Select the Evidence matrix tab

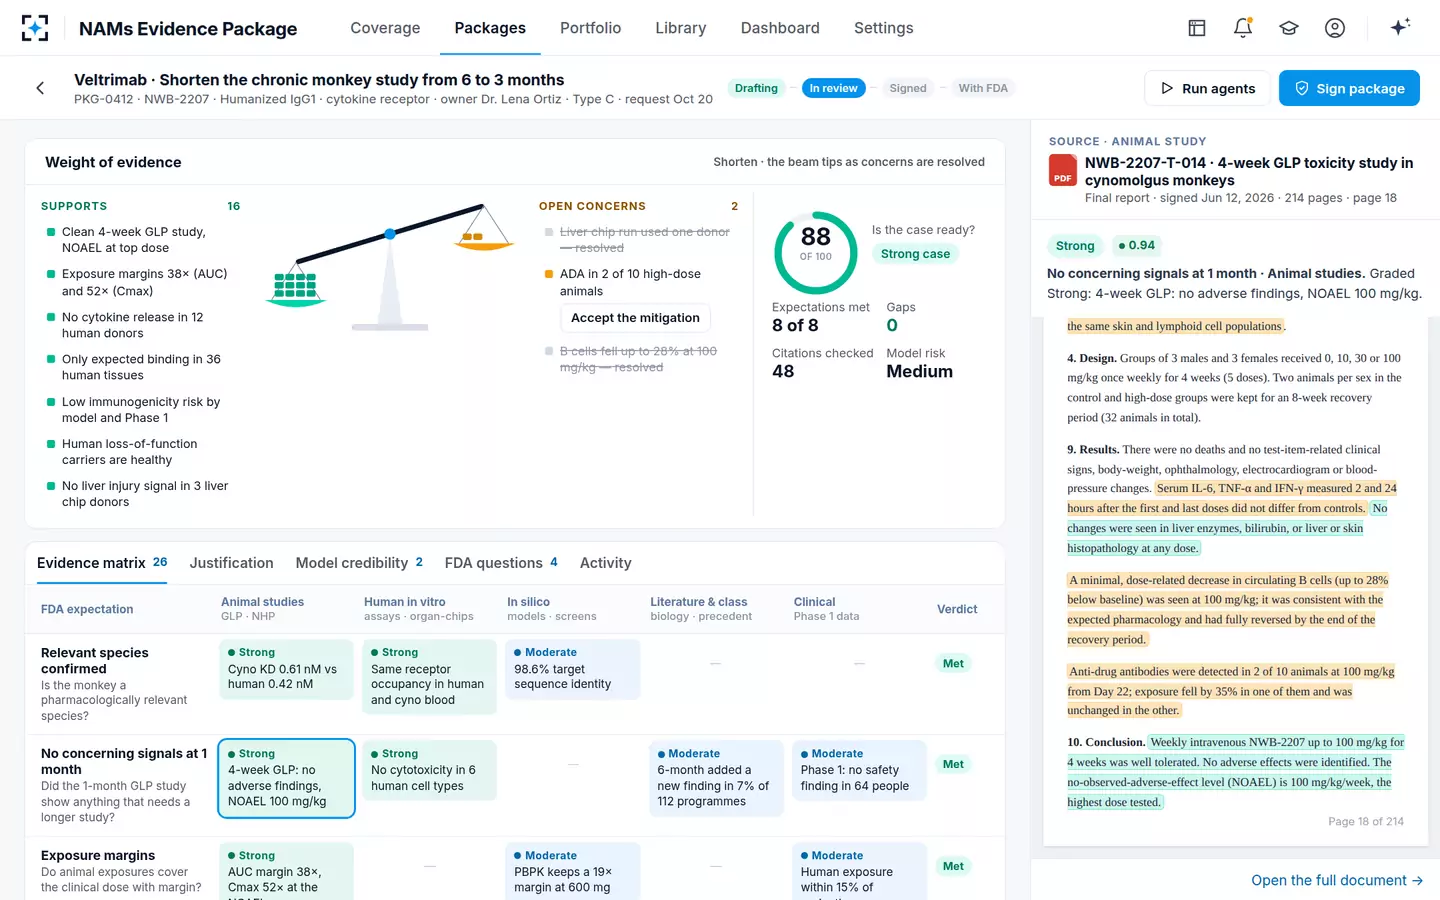[x=102, y=563]
